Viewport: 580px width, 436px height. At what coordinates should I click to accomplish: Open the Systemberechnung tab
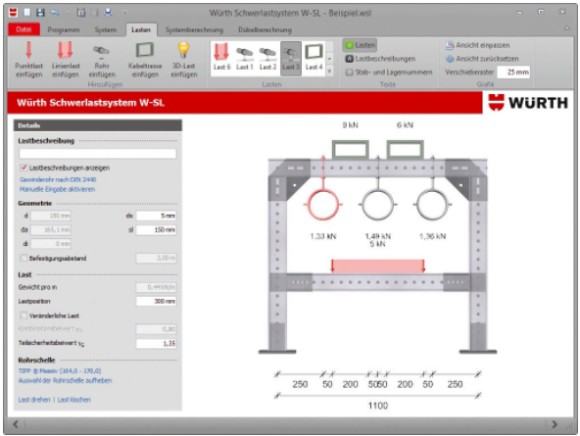click(x=194, y=30)
